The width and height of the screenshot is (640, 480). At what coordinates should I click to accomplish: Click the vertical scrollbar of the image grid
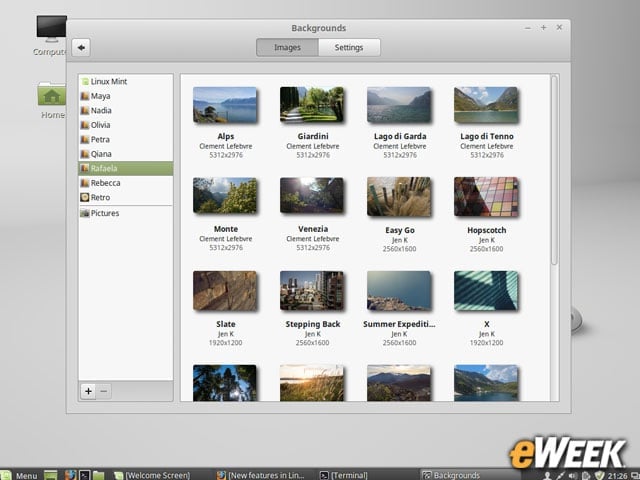(x=554, y=171)
